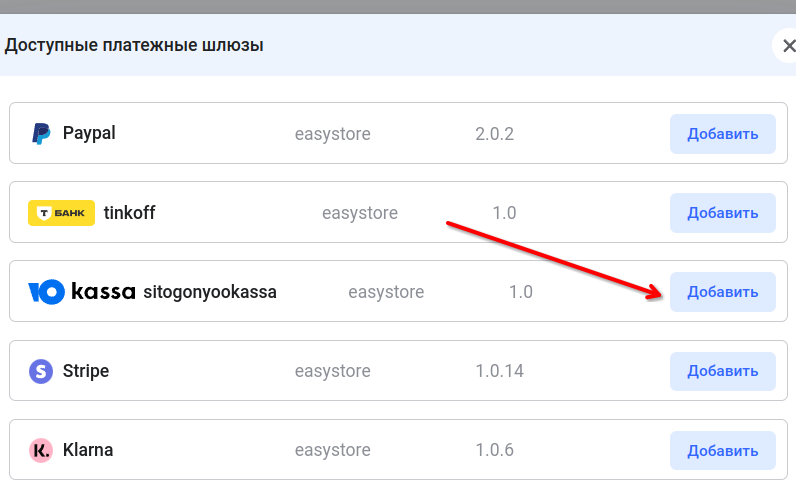The height and width of the screenshot is (493, 796).
Task: Click the YooKassa logo
Action: tap(82, 292)
